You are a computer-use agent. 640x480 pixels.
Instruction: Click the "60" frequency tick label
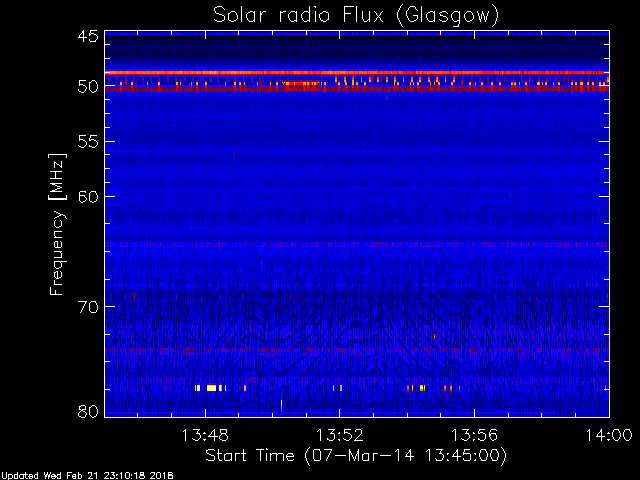pyautogui.click(x=88, y=197)
